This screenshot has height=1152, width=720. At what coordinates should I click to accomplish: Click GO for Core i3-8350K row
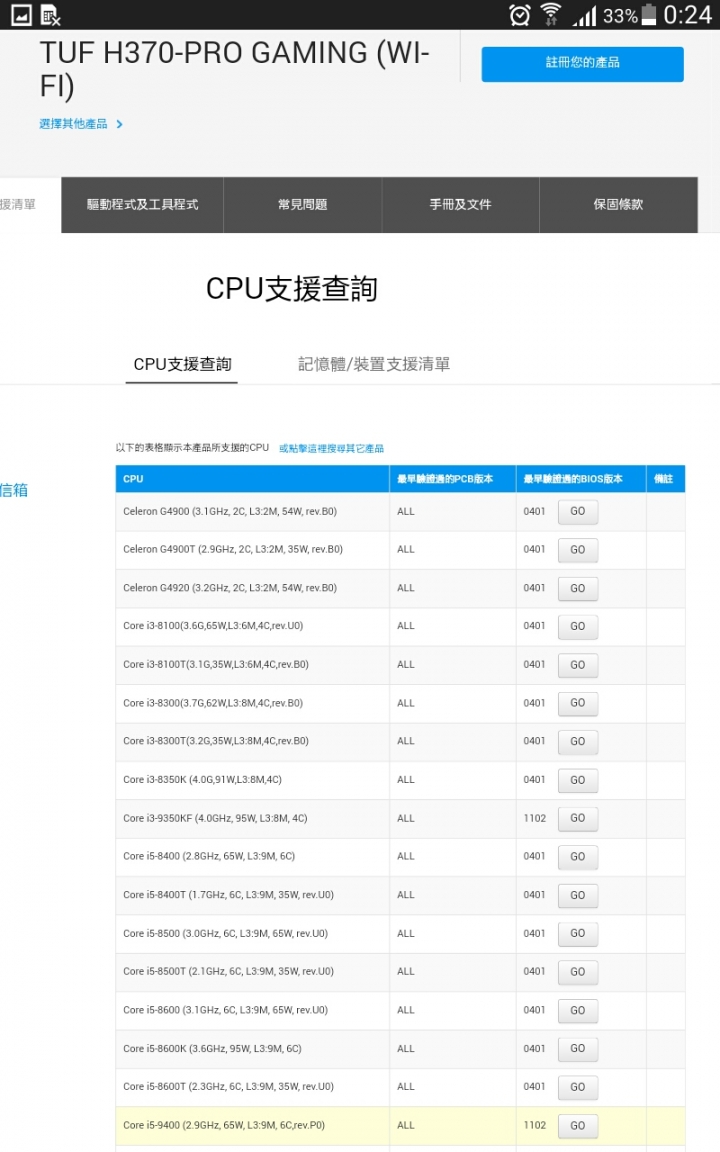pyautogui.click(x=578, y=780)
